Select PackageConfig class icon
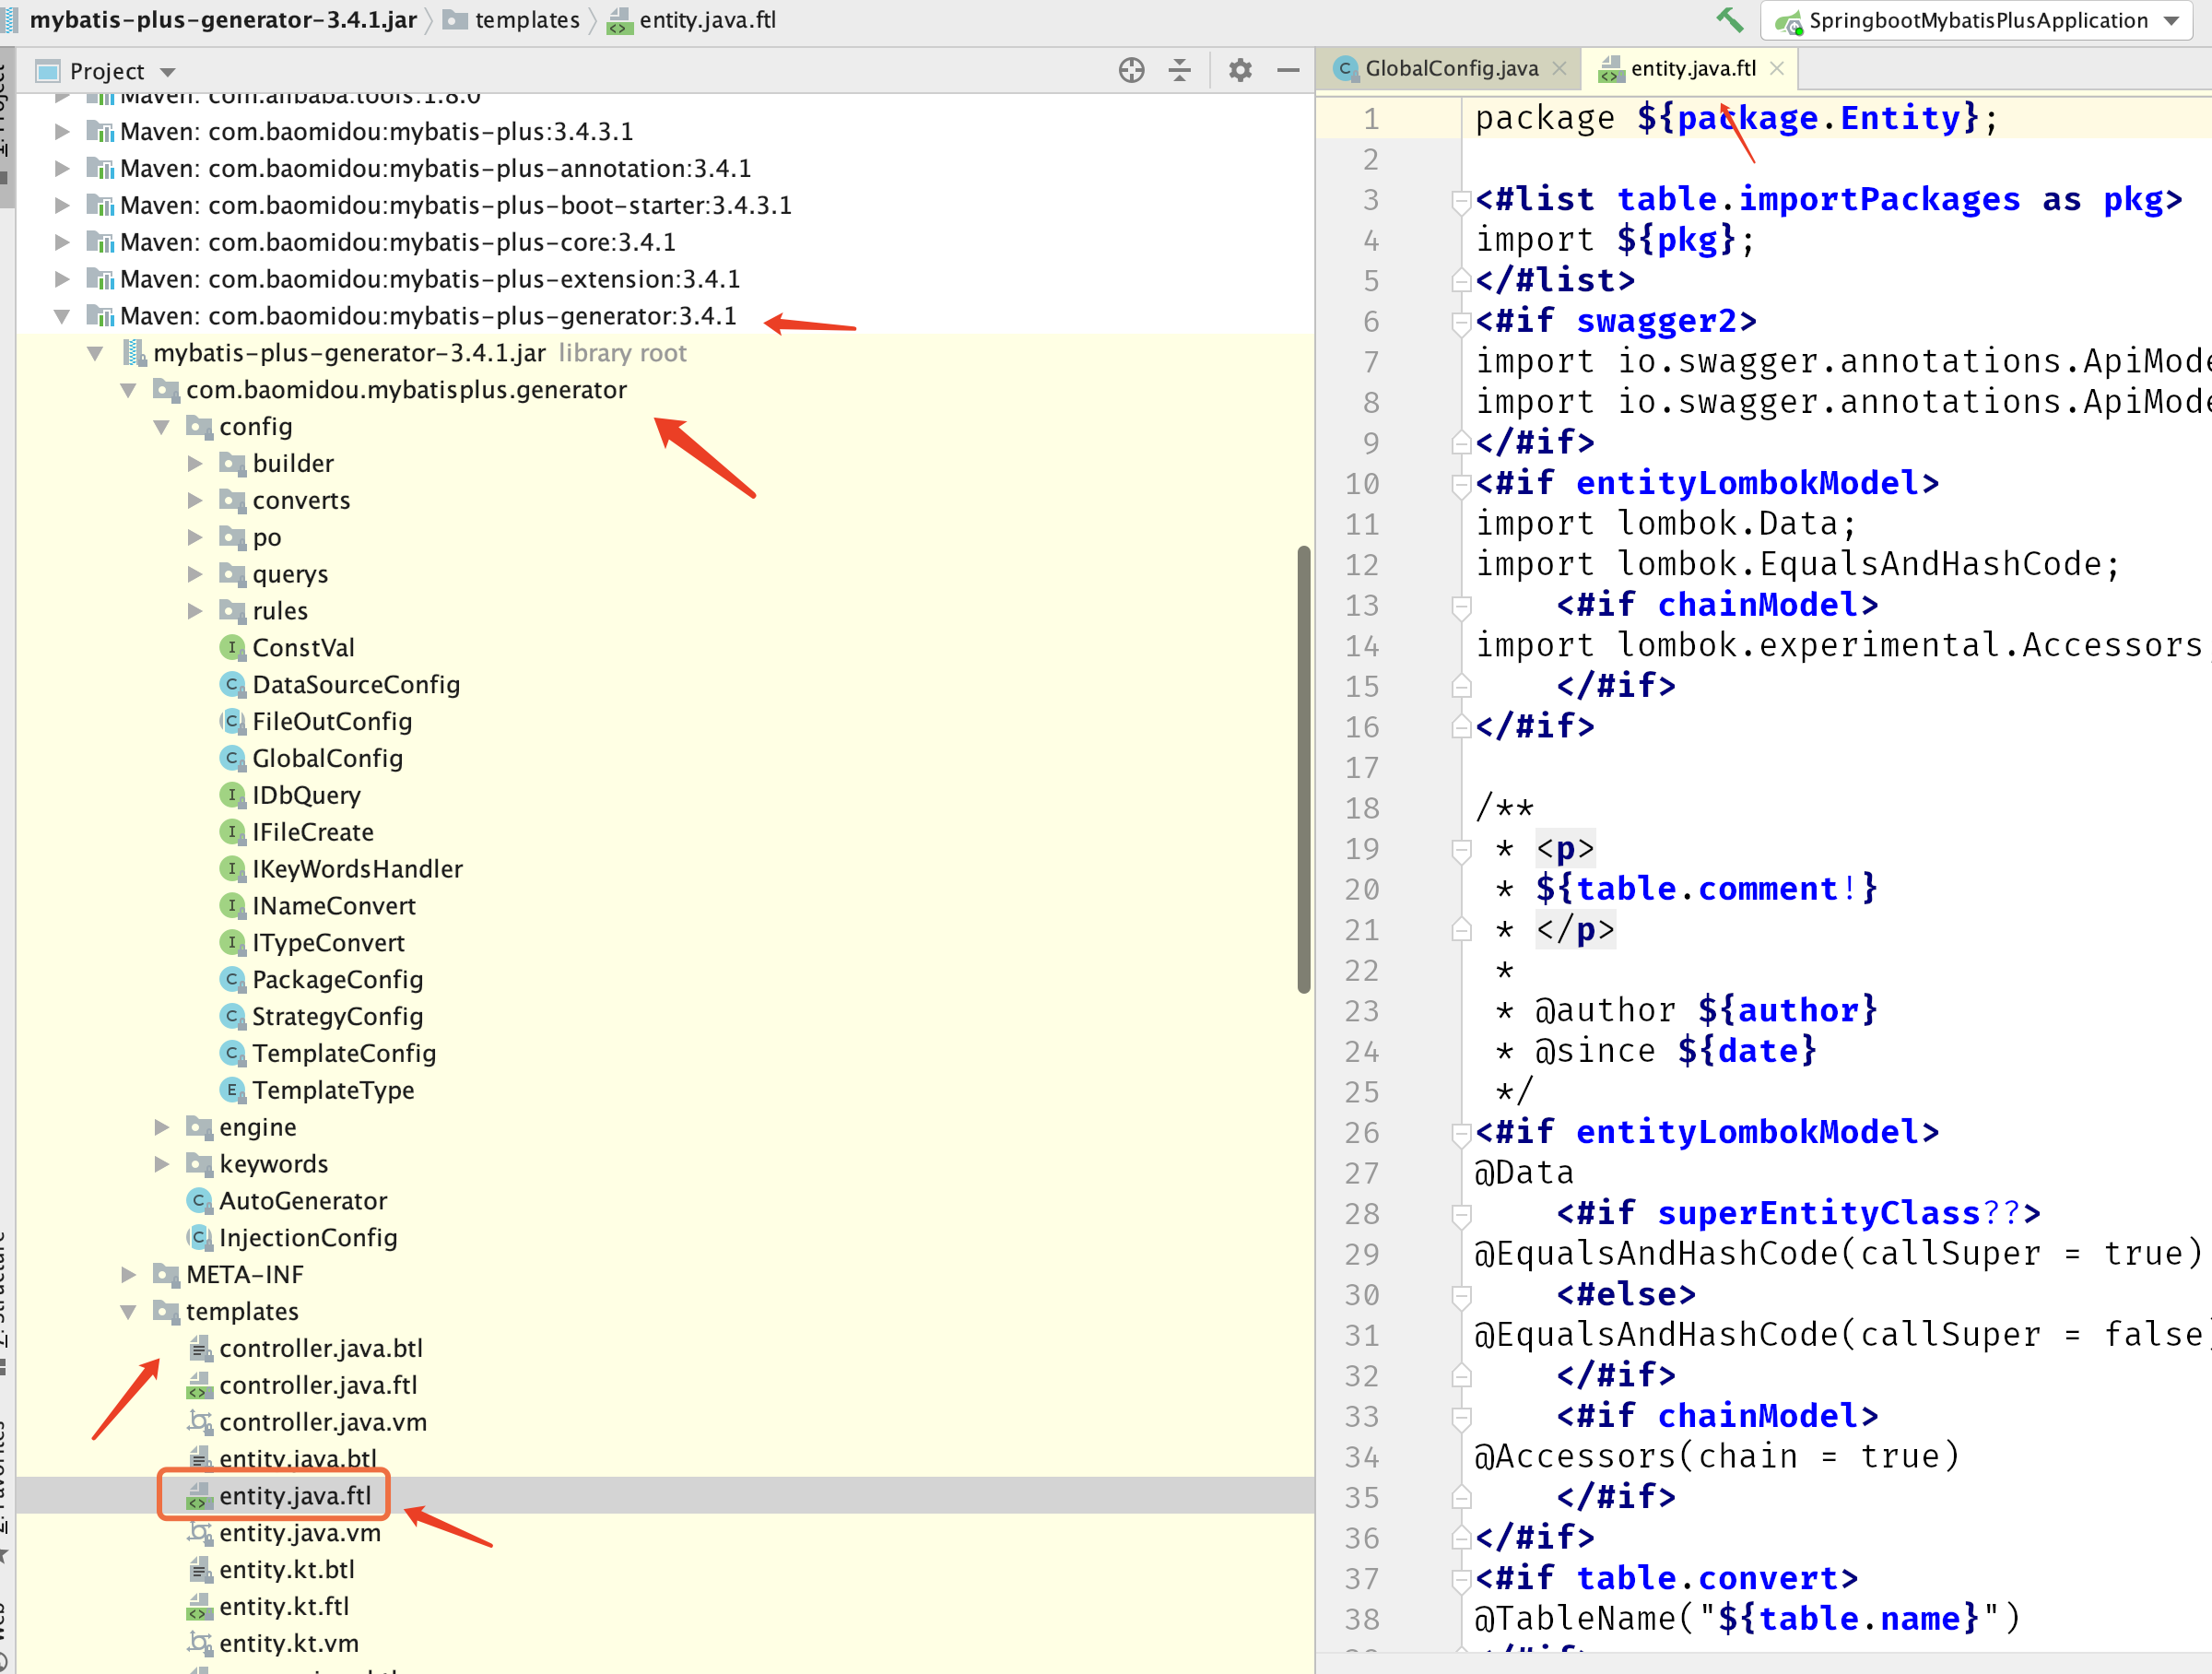Screen dimensions: 2212x1674 tap(232, 979)
